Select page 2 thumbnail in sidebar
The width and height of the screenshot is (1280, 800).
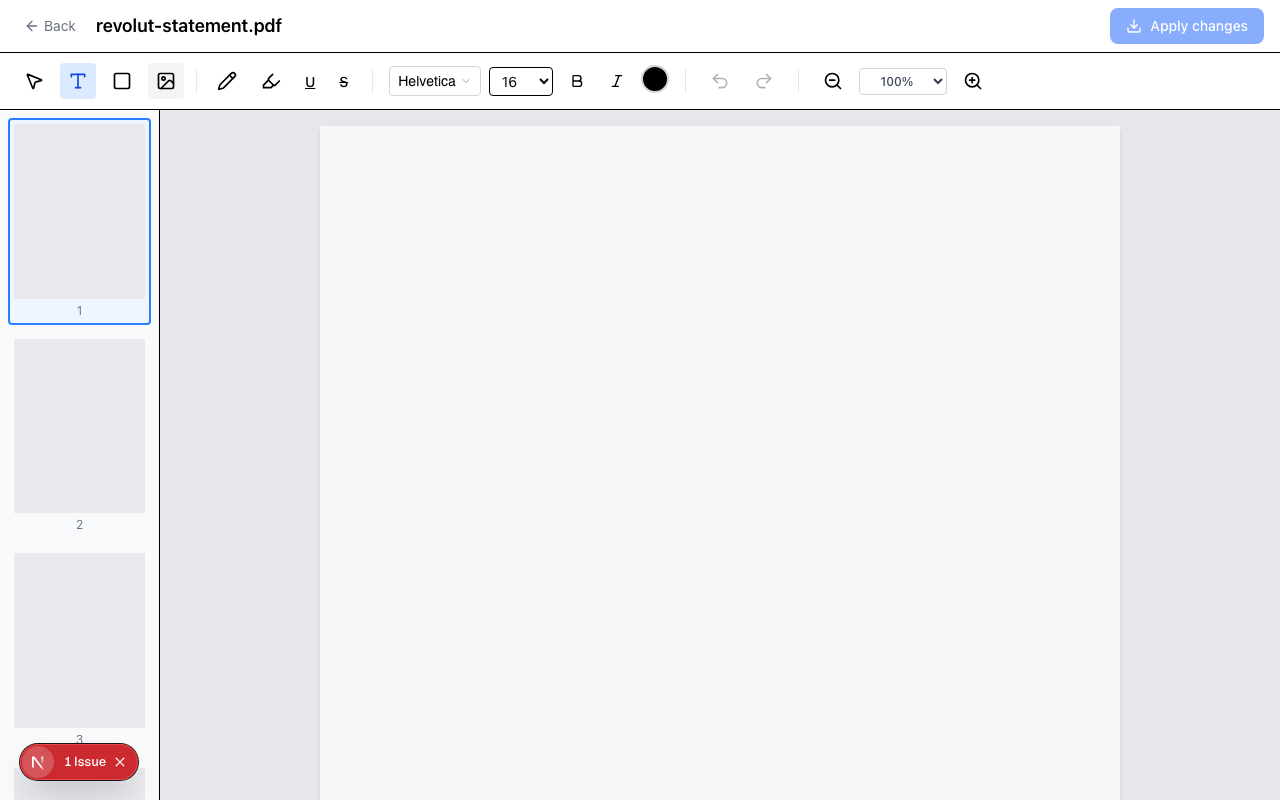pos(79,427)
